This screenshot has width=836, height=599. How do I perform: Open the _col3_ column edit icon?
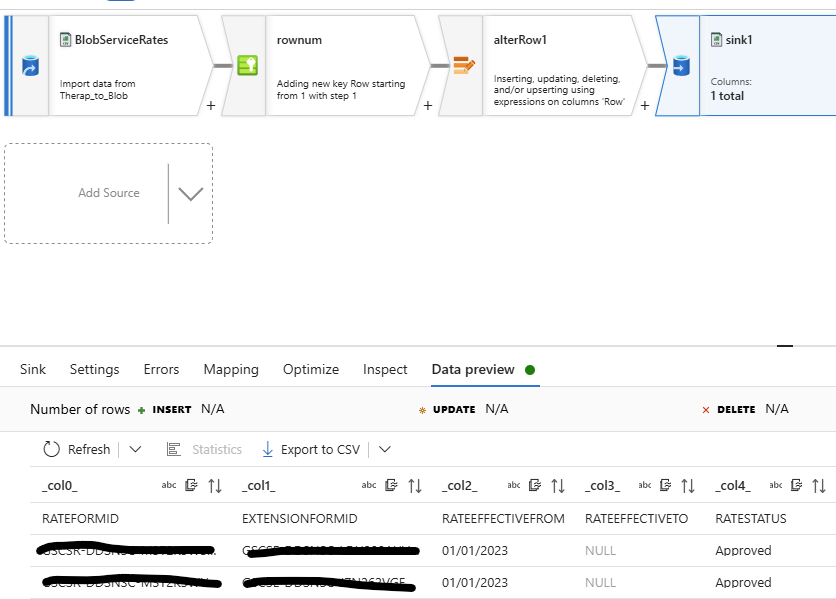point(665,485)
